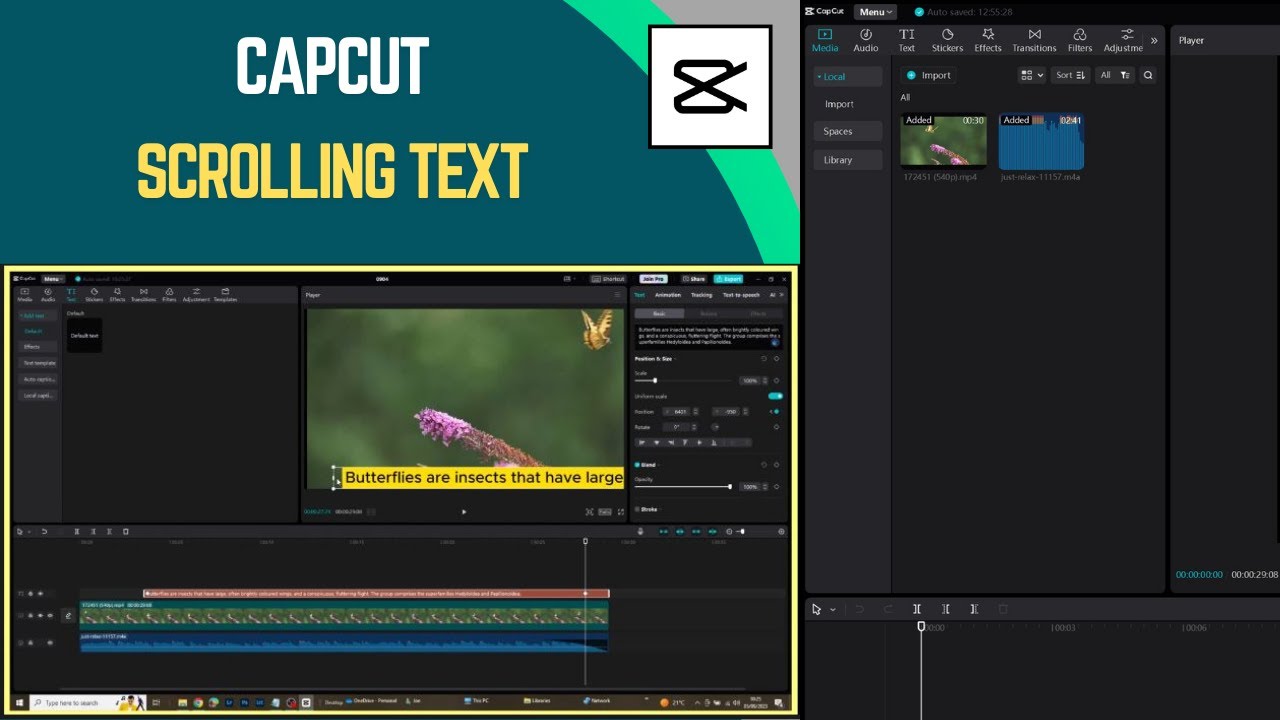
Task: Open the Effects panel
Action: (987, 40)
